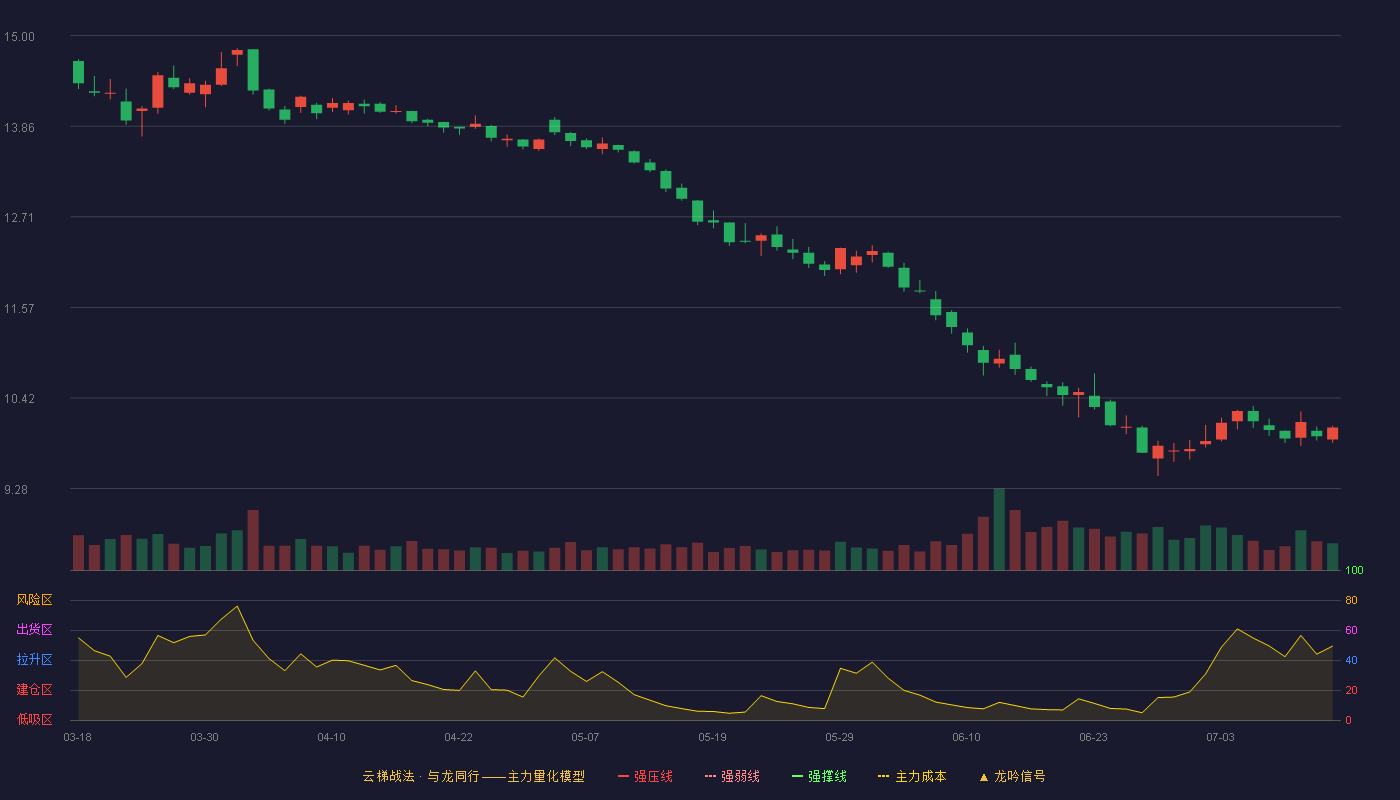Click the 低吸区 zone label
Image resolution: width=1400 pixels, height=800 pixels.
[x=34, y=719]
